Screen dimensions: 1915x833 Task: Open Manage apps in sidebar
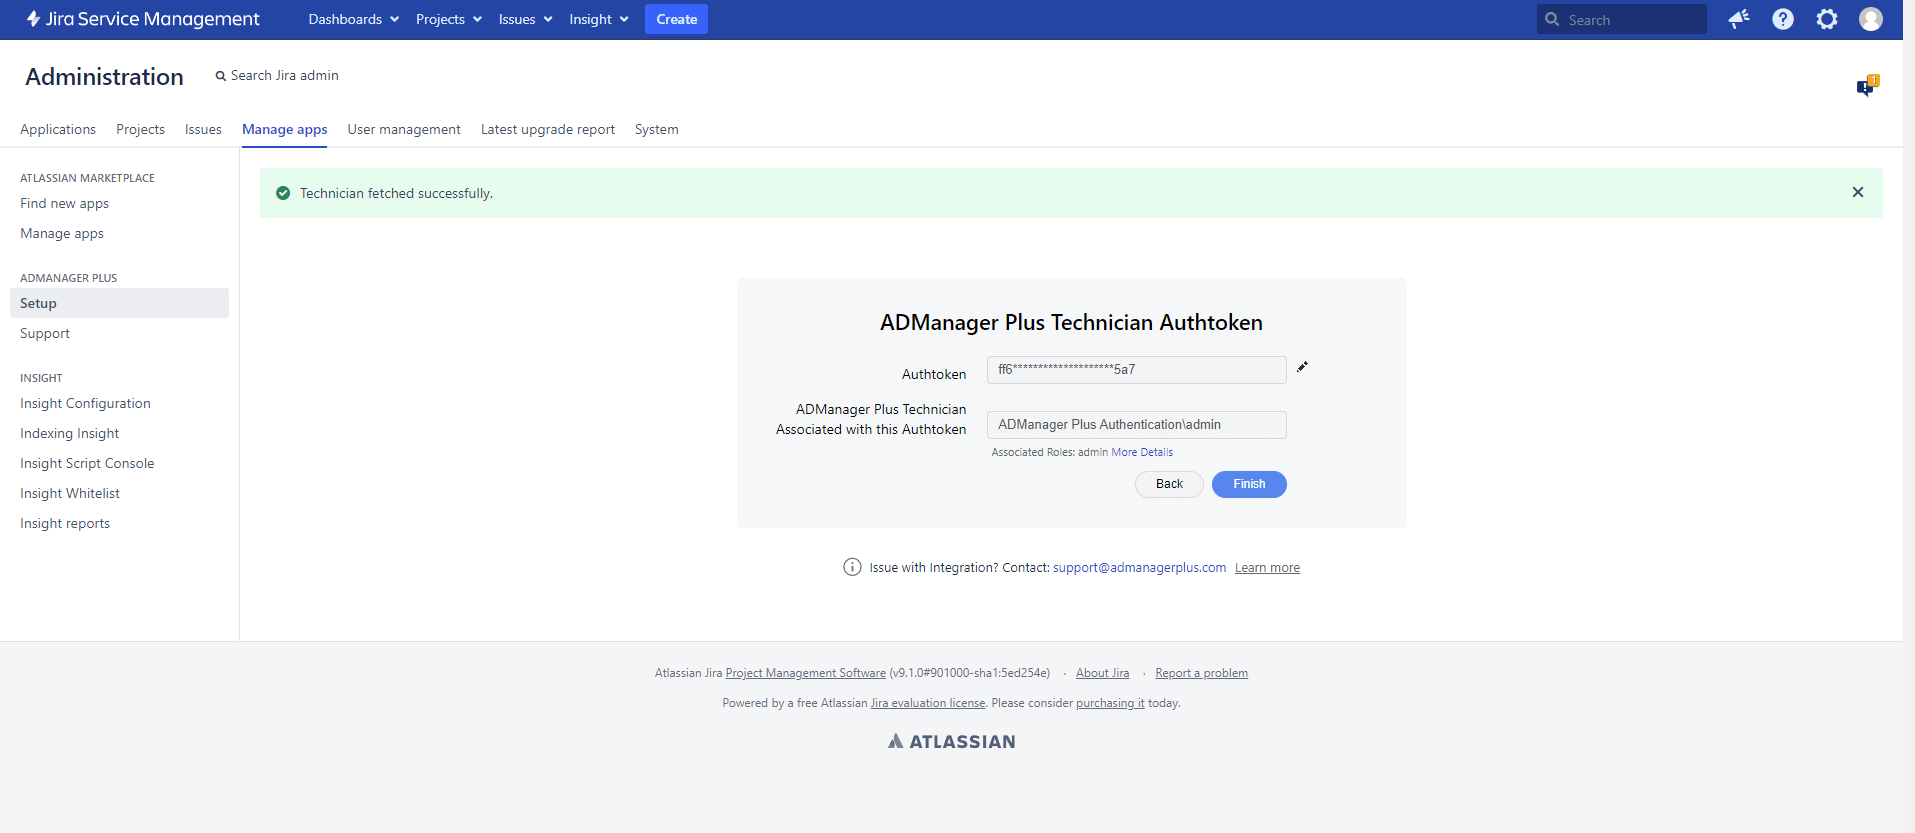tap(62, 233)
